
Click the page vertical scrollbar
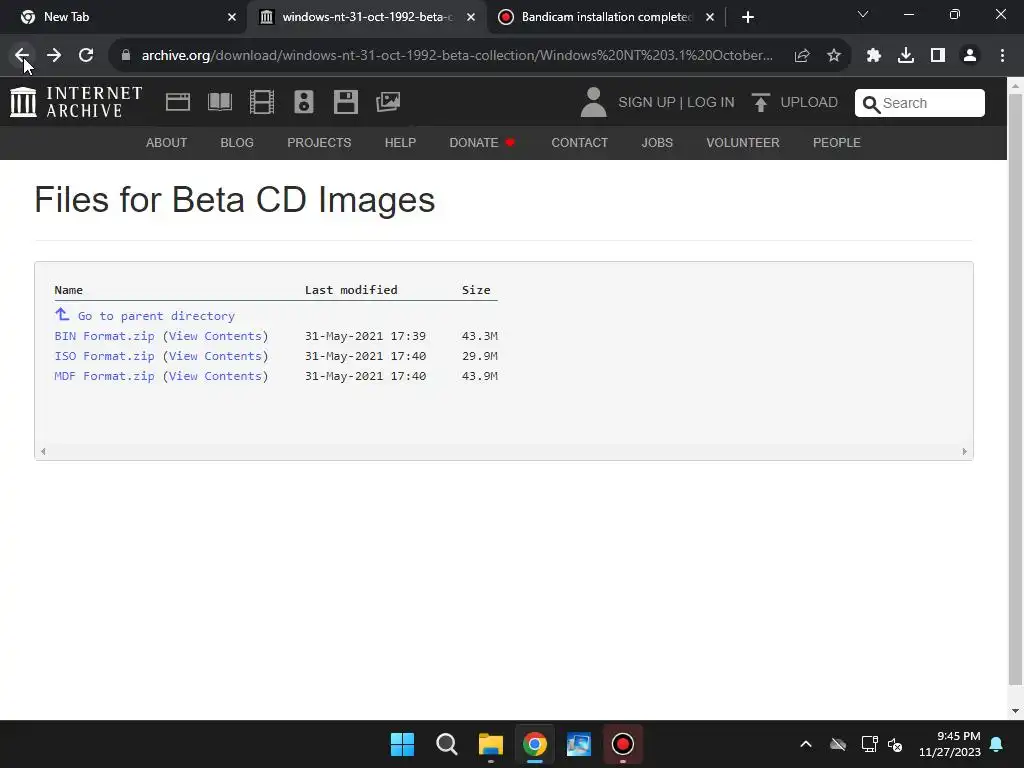[1015, 389]
